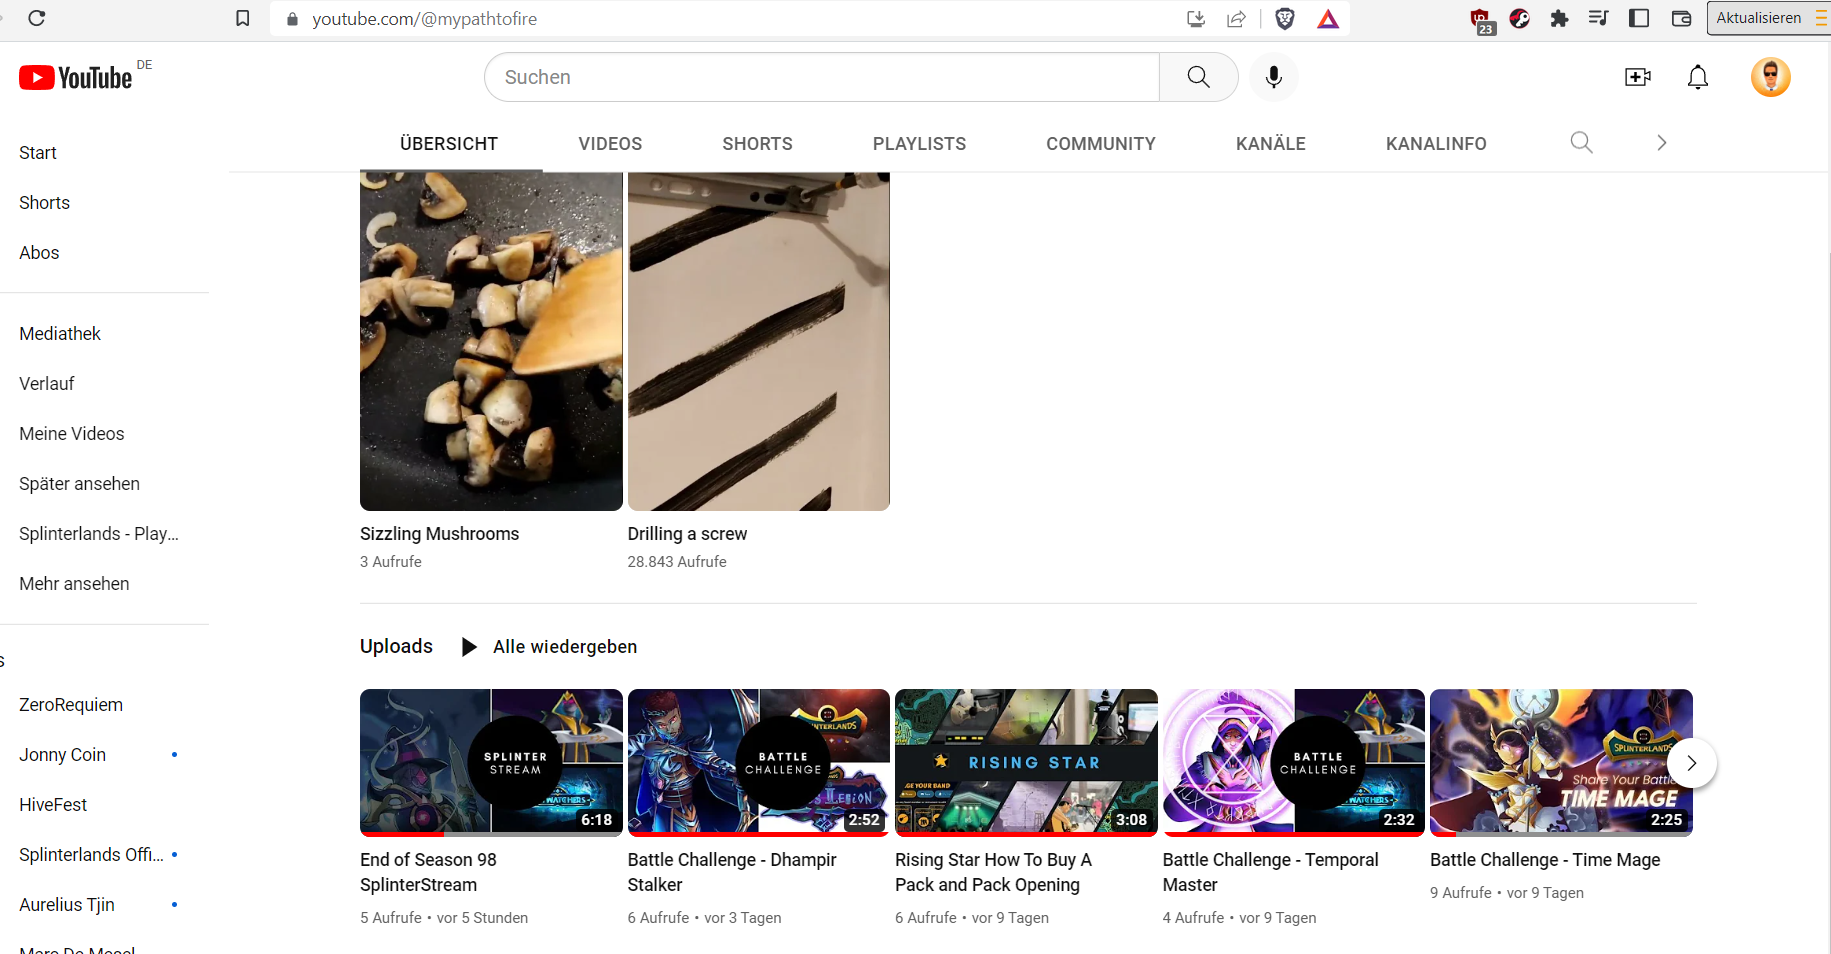The height and width of the screenshot is (954, 1831).
Task: Click the Drilling a screw title
Action: [688, 534]
